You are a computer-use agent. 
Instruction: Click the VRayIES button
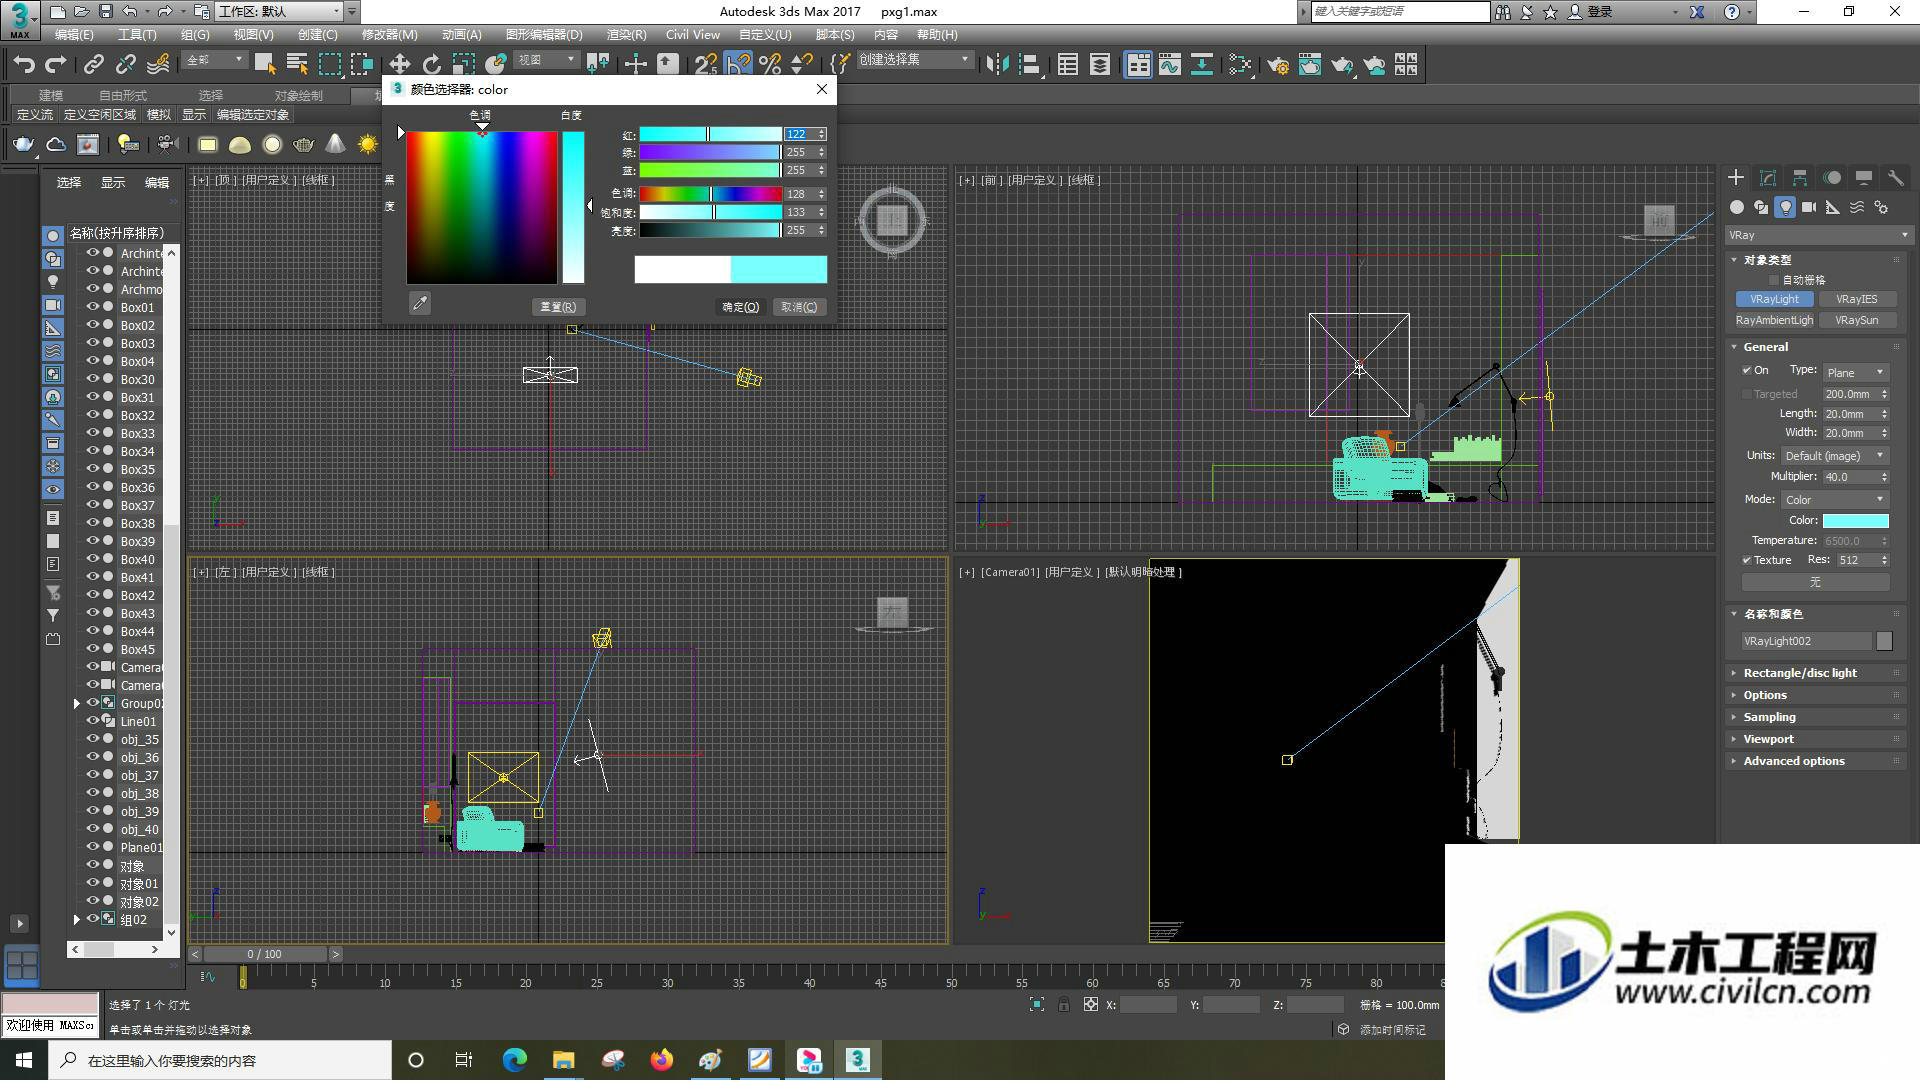[x=1856, y=299]
